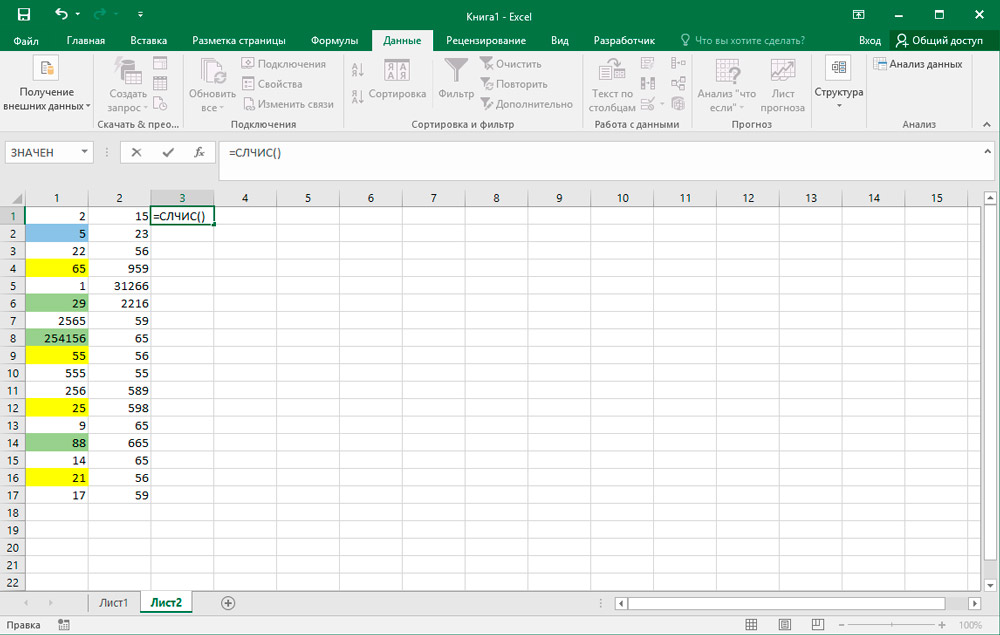
Task: Click the Undo arrow icon
Action: [x=62, y=15]
